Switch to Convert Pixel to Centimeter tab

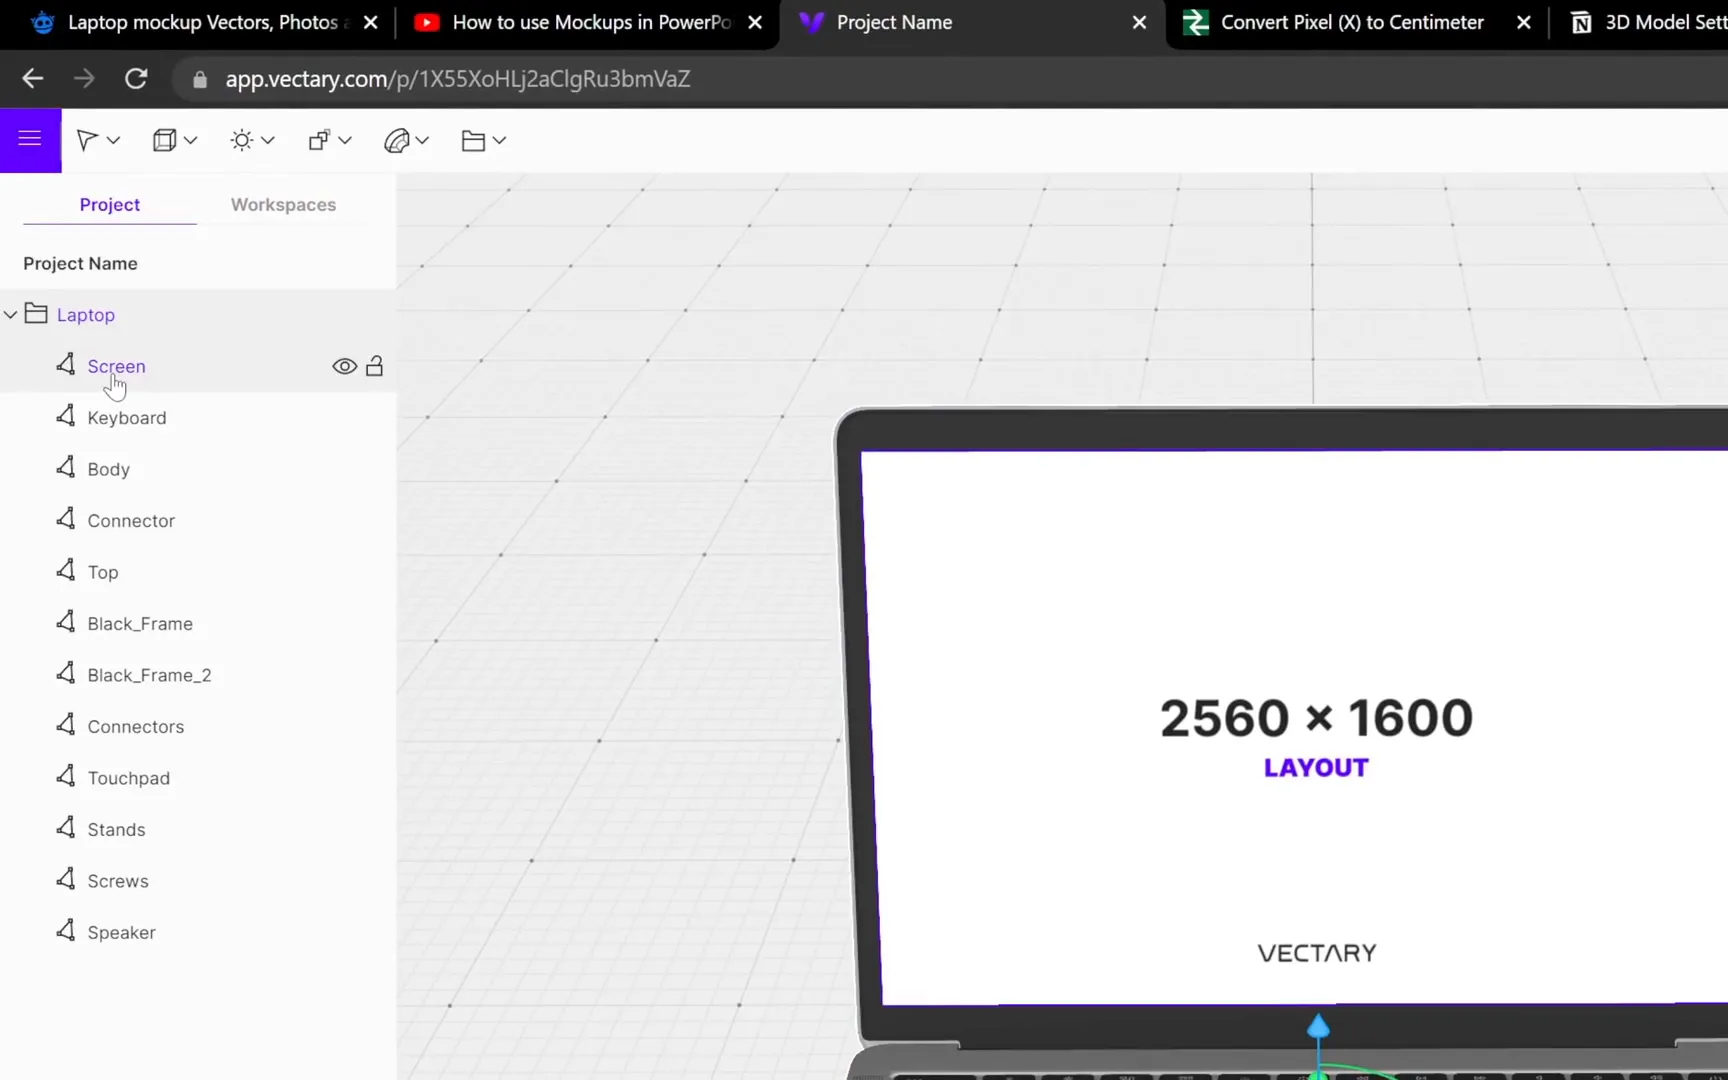coord(1352,22)
